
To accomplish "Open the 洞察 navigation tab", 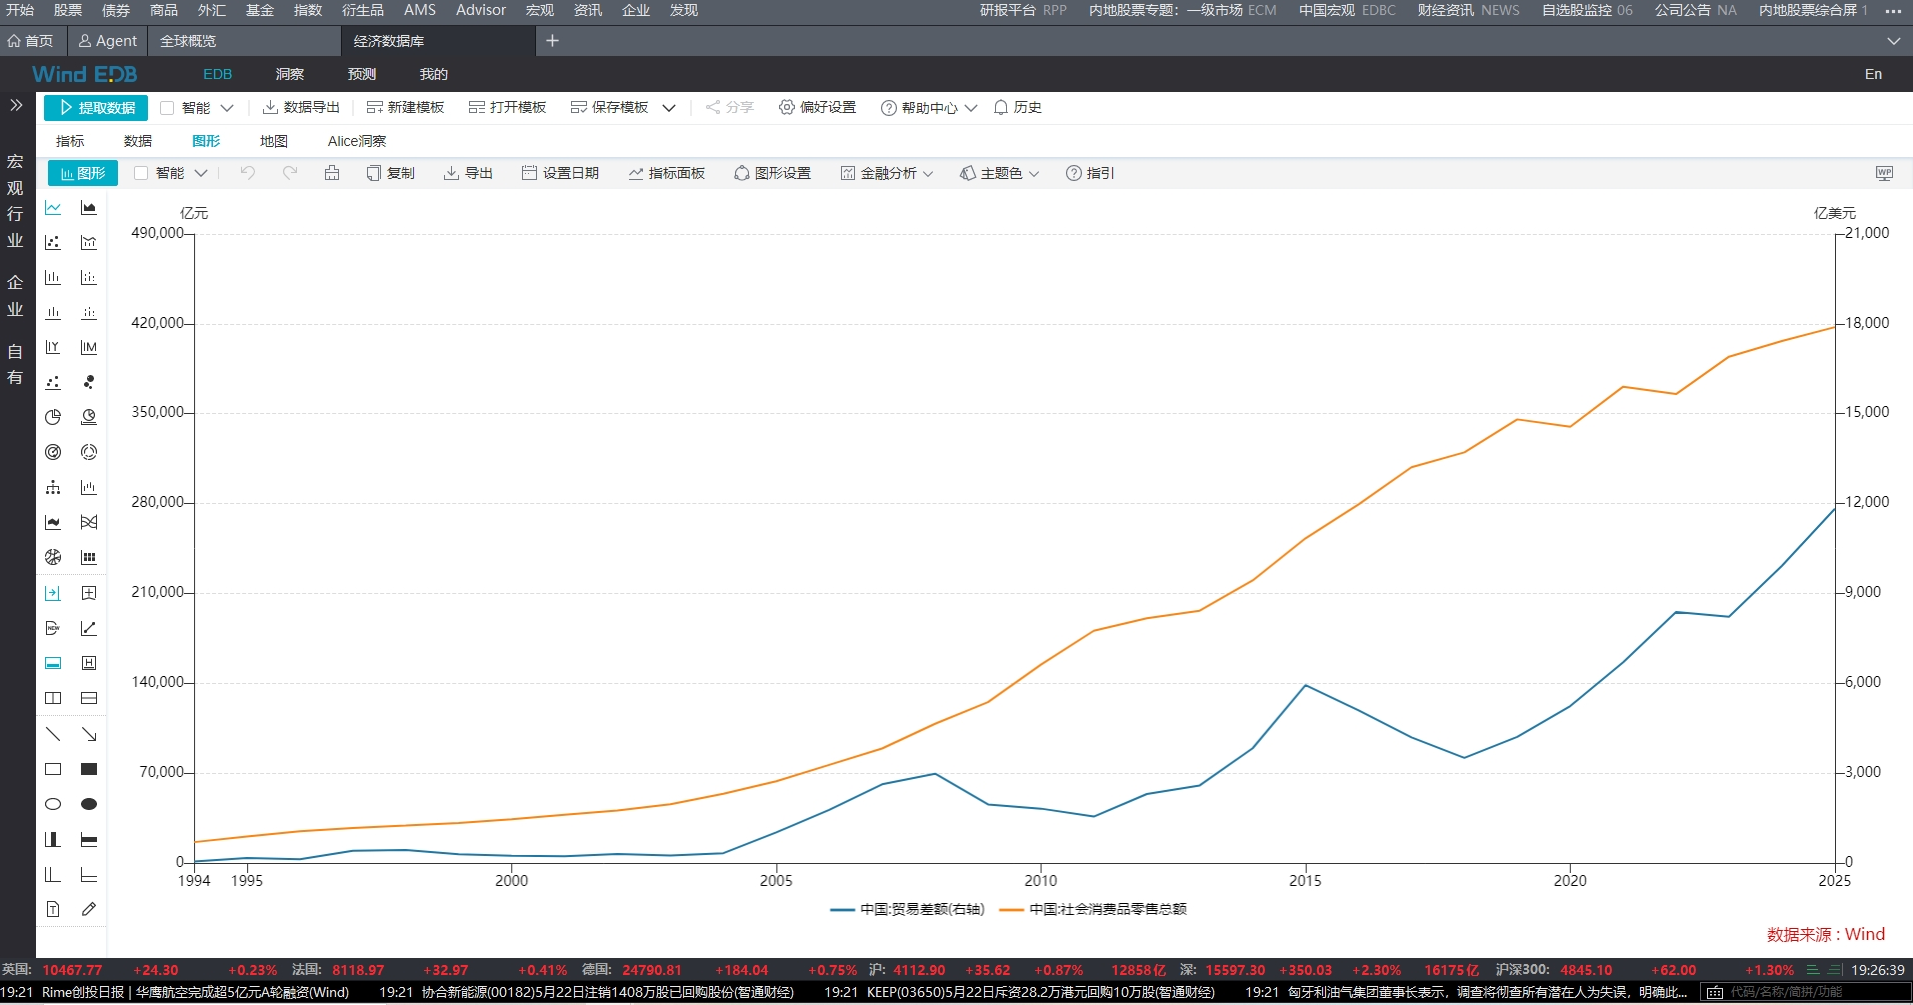I will pos(290,74).
